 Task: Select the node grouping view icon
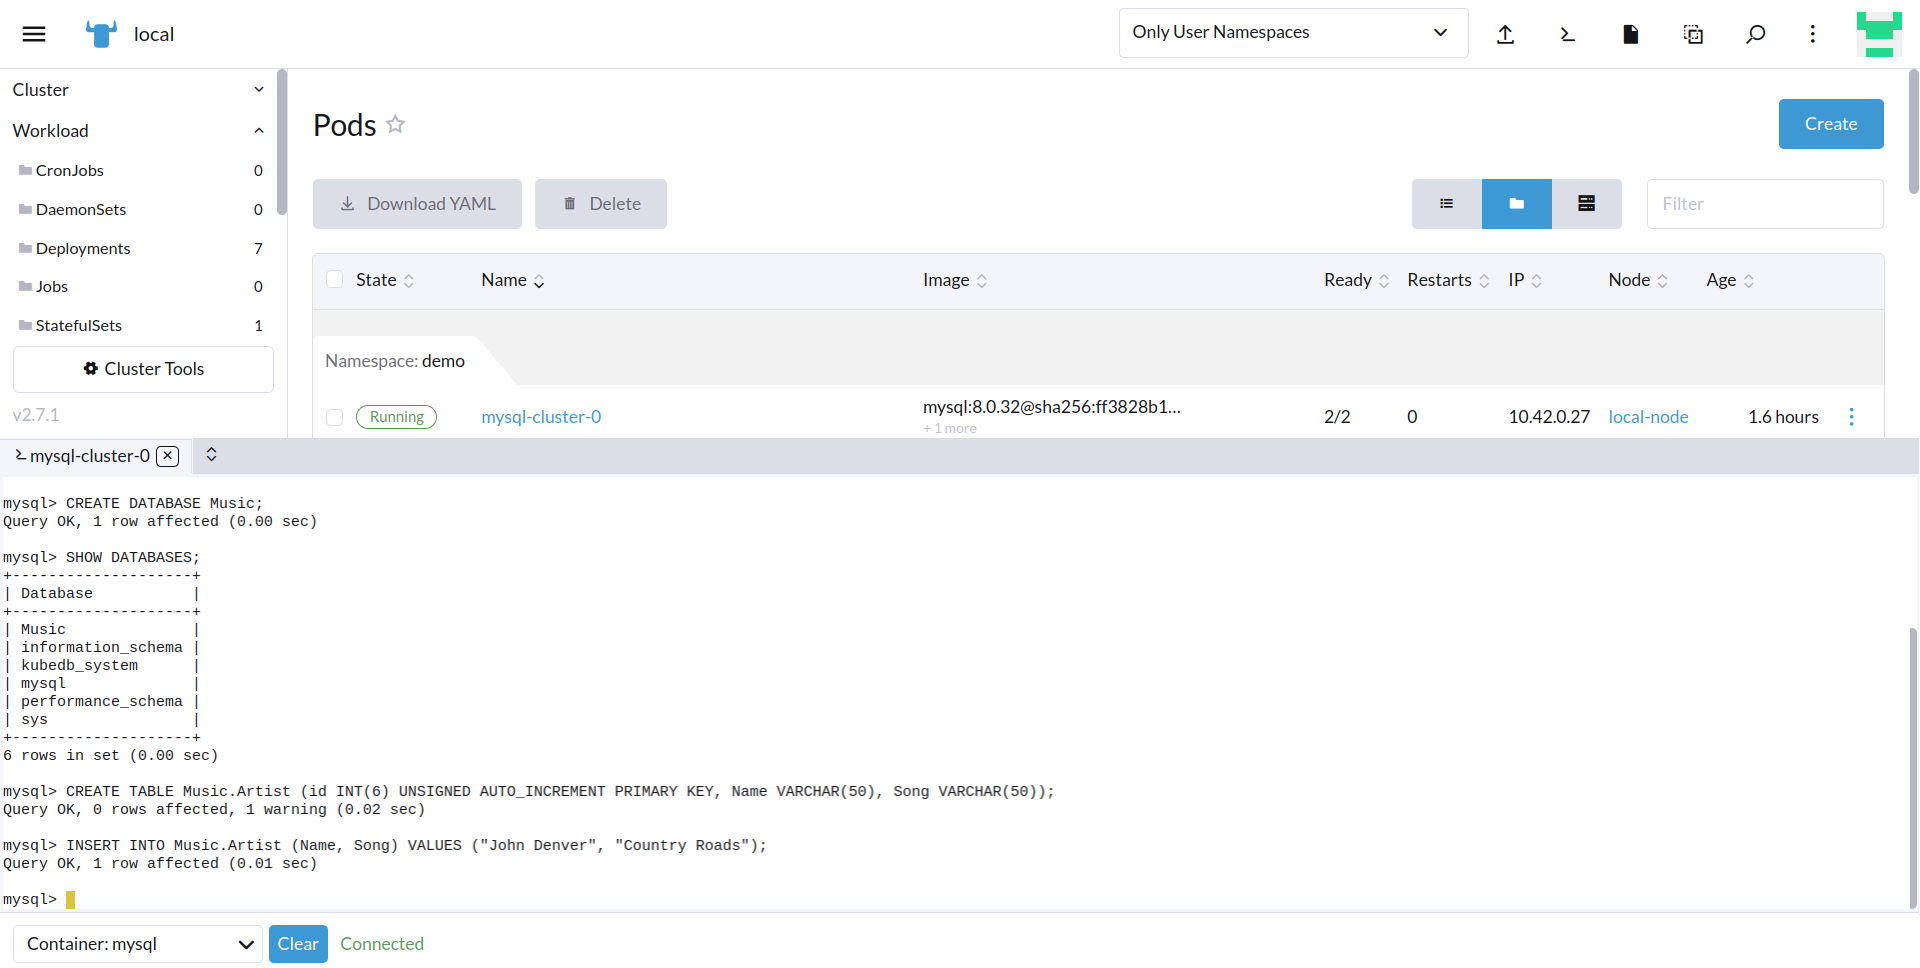[x=1586, y=203]
